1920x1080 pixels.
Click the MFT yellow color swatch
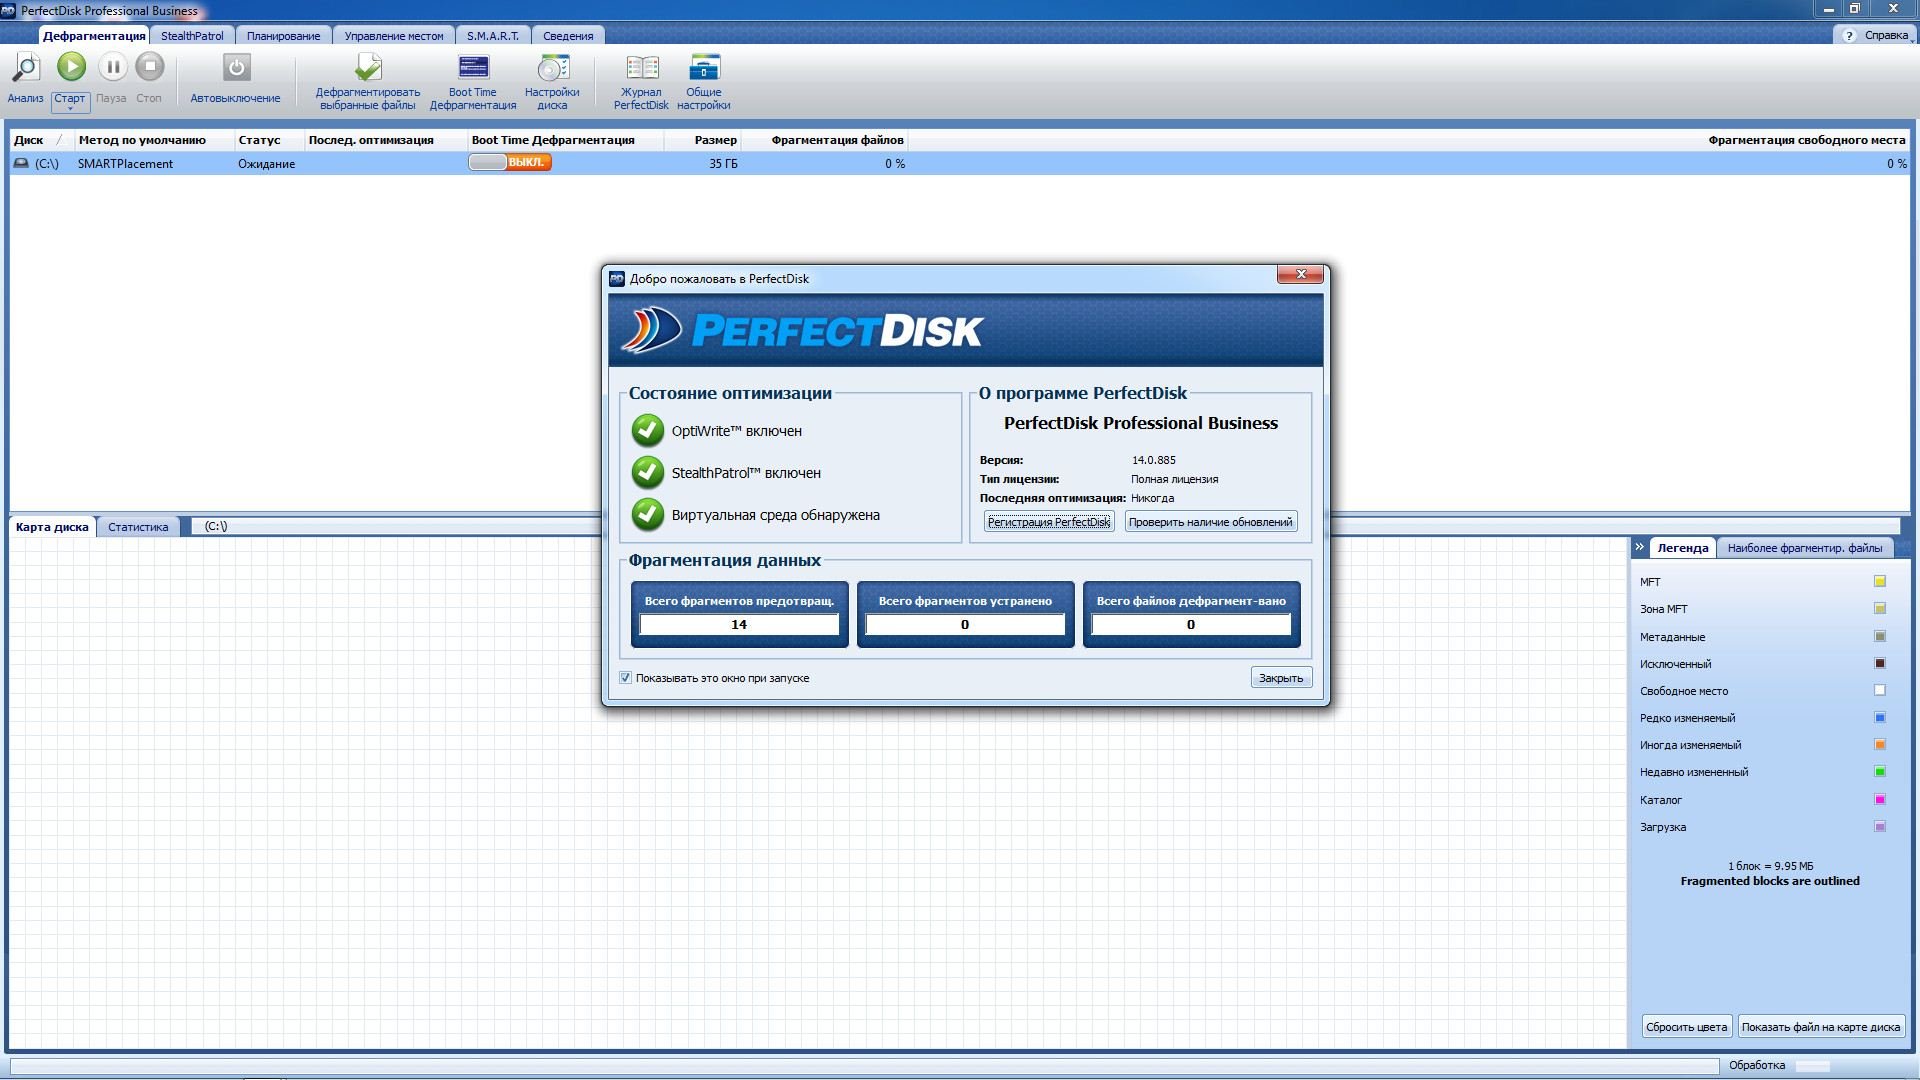[1880, 581]
